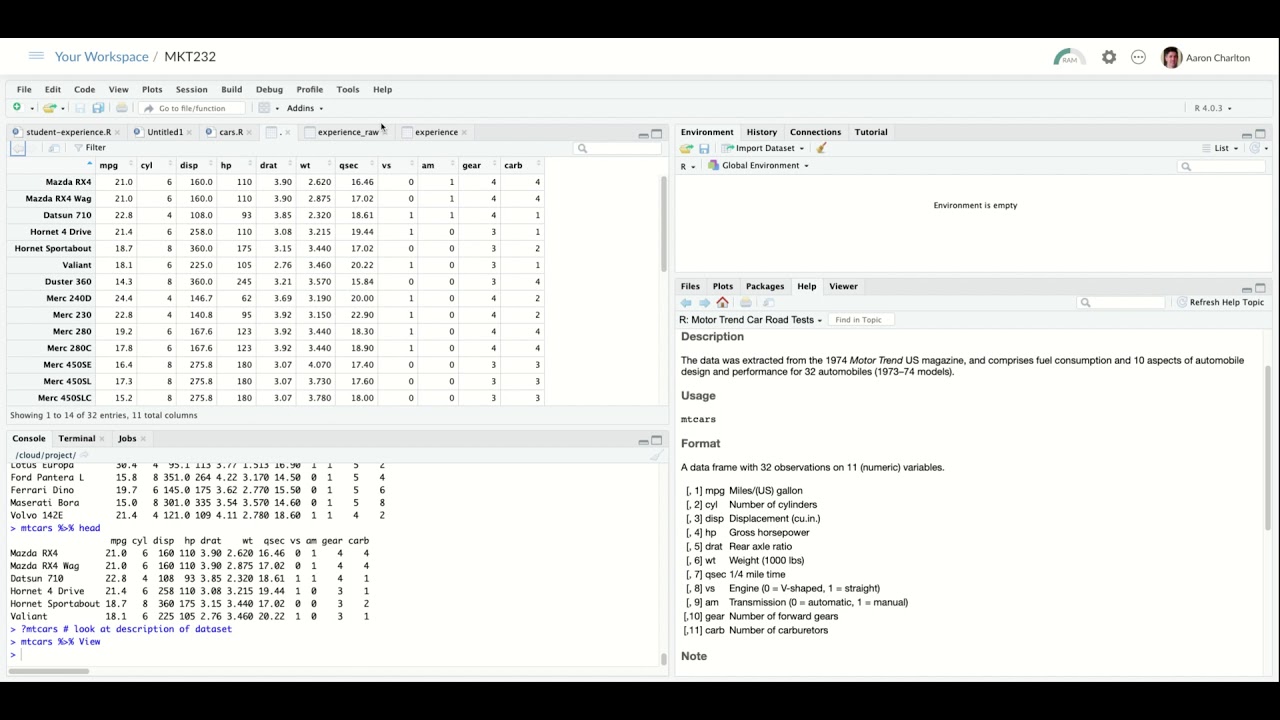1280x720 pixels.
Task: Click the console working directory arrow icon
Action: click(84, 455)
